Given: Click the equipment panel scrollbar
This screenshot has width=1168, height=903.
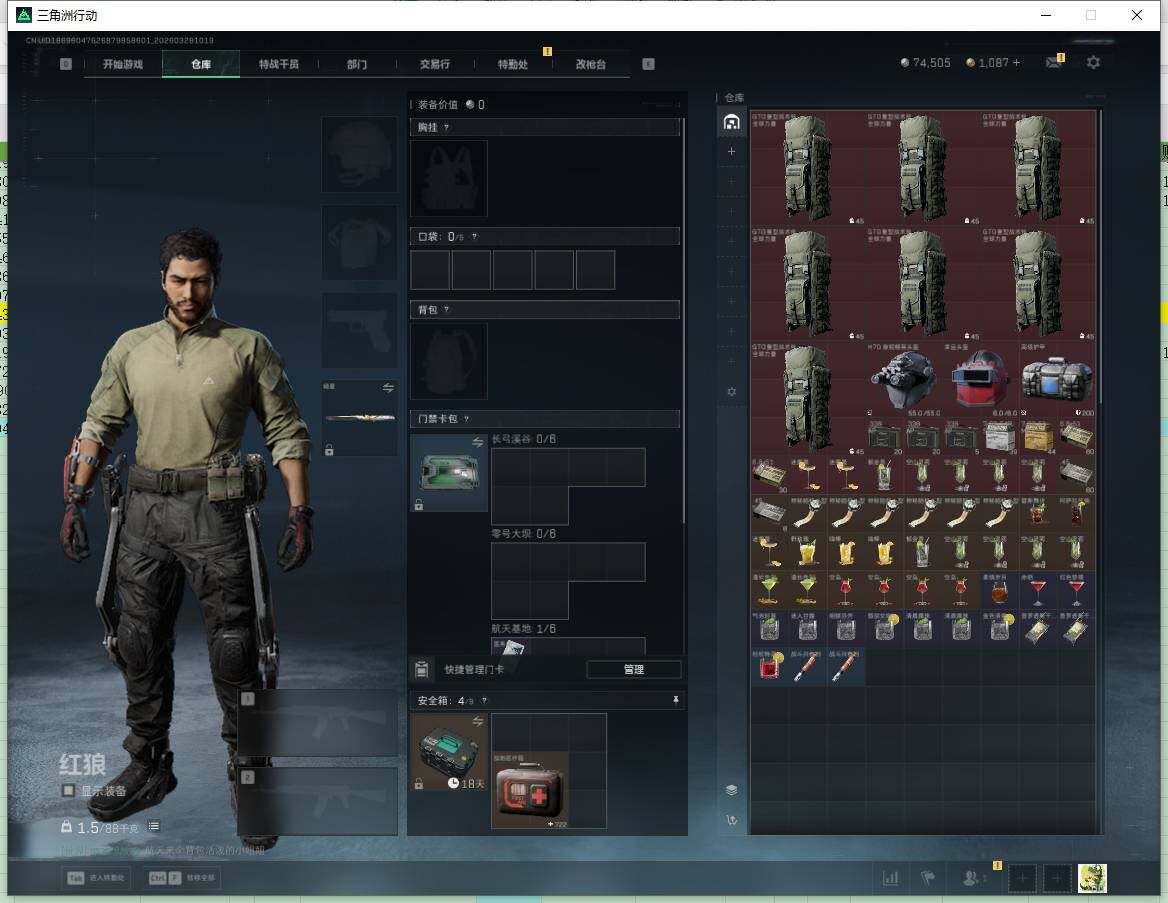Looking at the screenshot, I should [683, 320].
